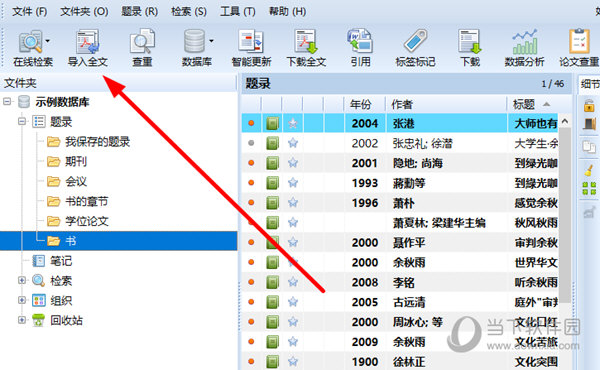Toggle star for the 余秋雨 2009 record
Screen dimensions: 600x370
click(x=293, y=342)
